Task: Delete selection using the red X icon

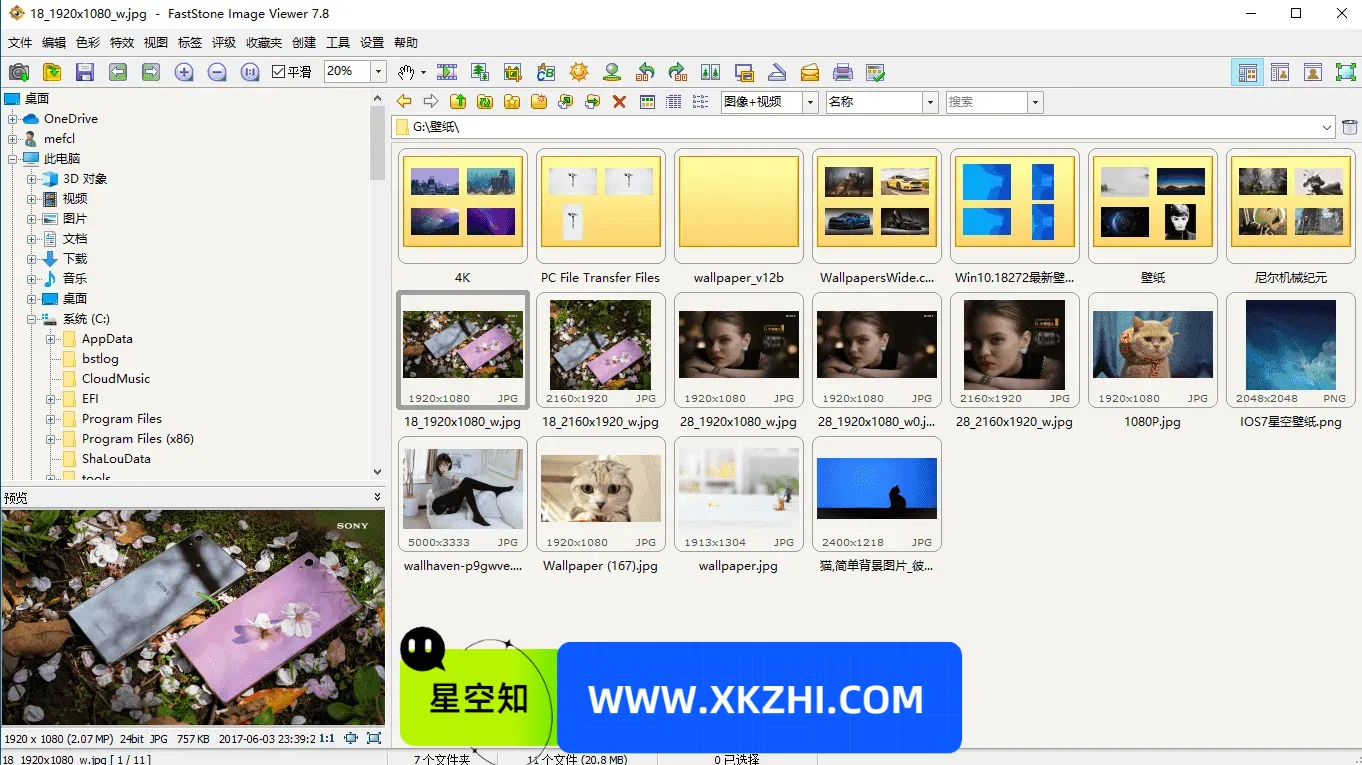Action: pyautogui.click(x=619, y=101)
